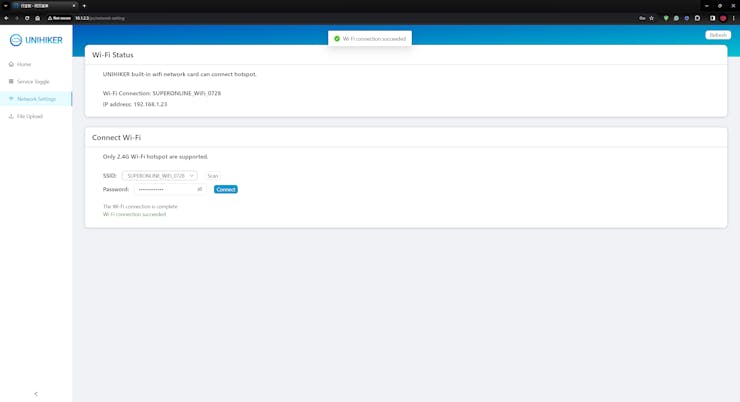Screen dimensions: 740x402
Task: Toggle the browser side panel icon
Action: [x=713, y=18]
